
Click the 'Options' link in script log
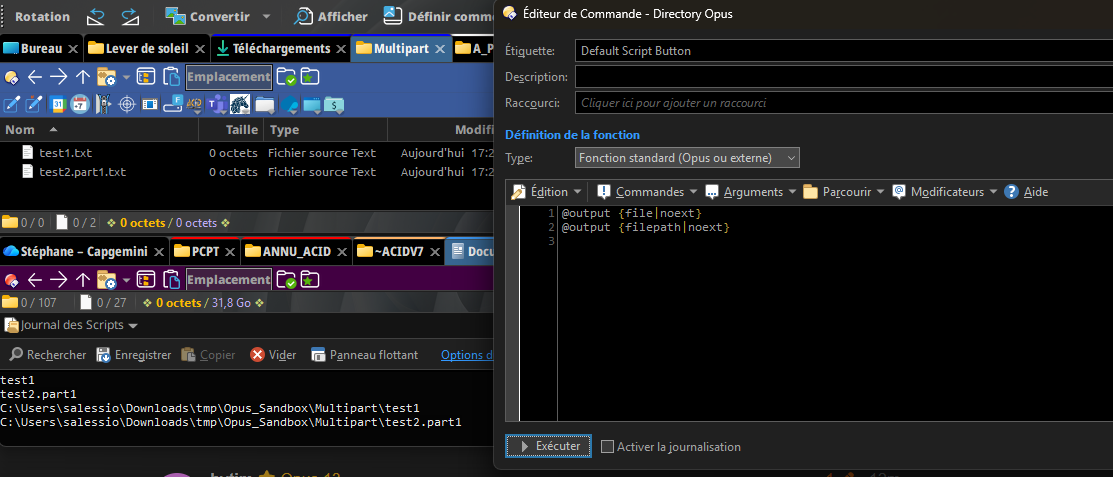coord(466,354)
